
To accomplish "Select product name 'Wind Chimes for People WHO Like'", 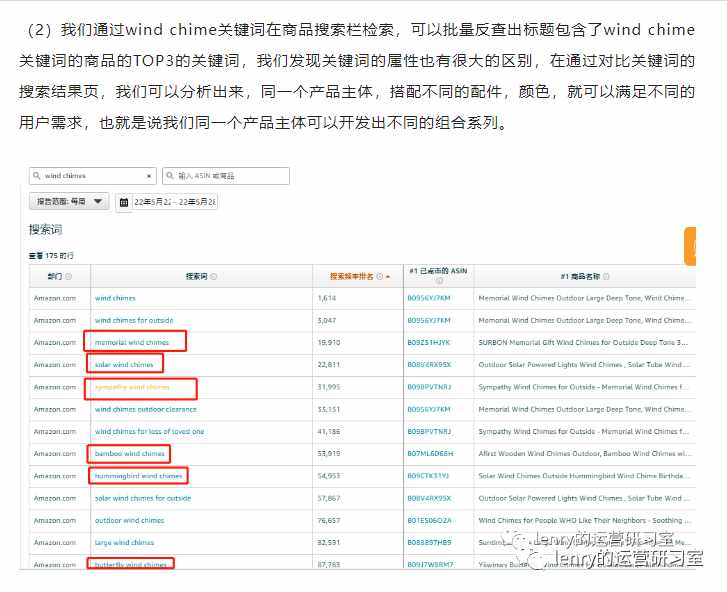I will point(584,521).
